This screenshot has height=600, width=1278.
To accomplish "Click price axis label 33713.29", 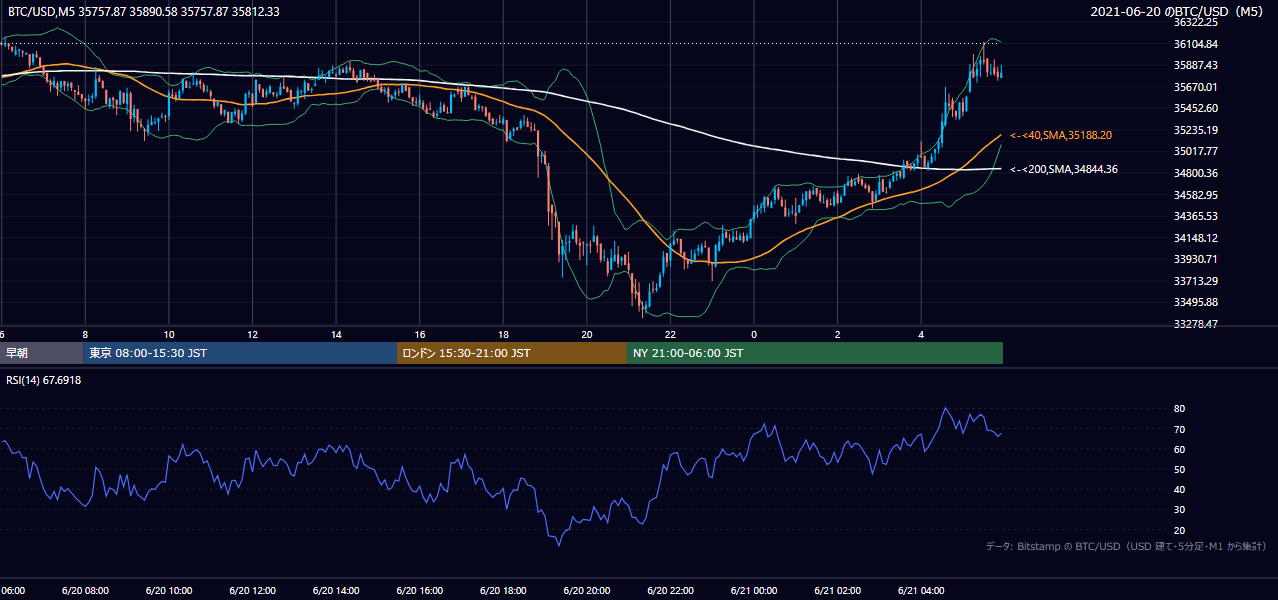I will tap(1196, 281).
